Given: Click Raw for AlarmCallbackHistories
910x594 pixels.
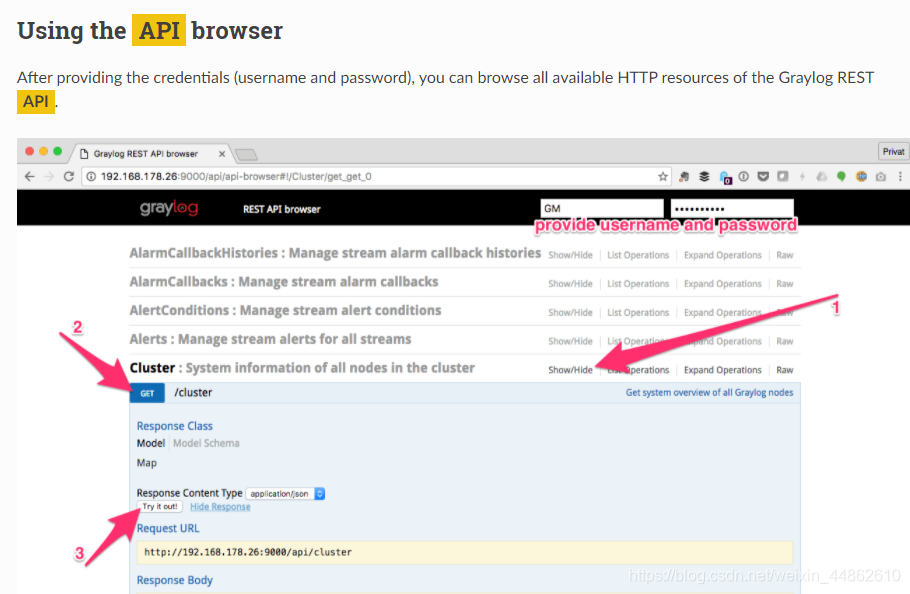Looking at the screenshot, I should (785, 255).
